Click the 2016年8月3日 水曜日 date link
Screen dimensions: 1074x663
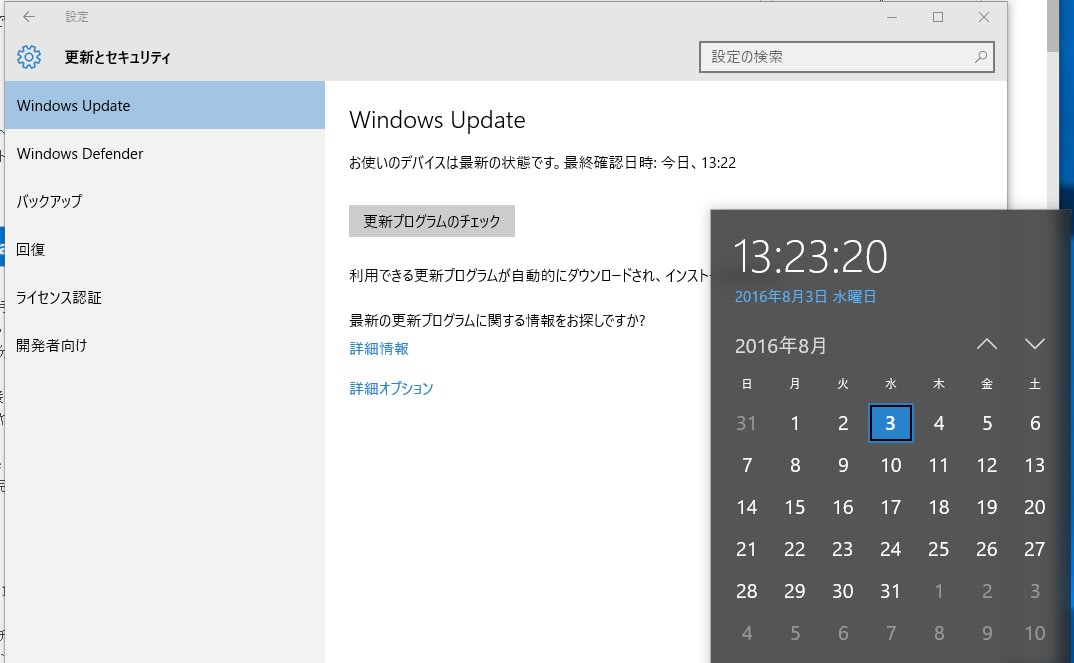coord(806,297)
